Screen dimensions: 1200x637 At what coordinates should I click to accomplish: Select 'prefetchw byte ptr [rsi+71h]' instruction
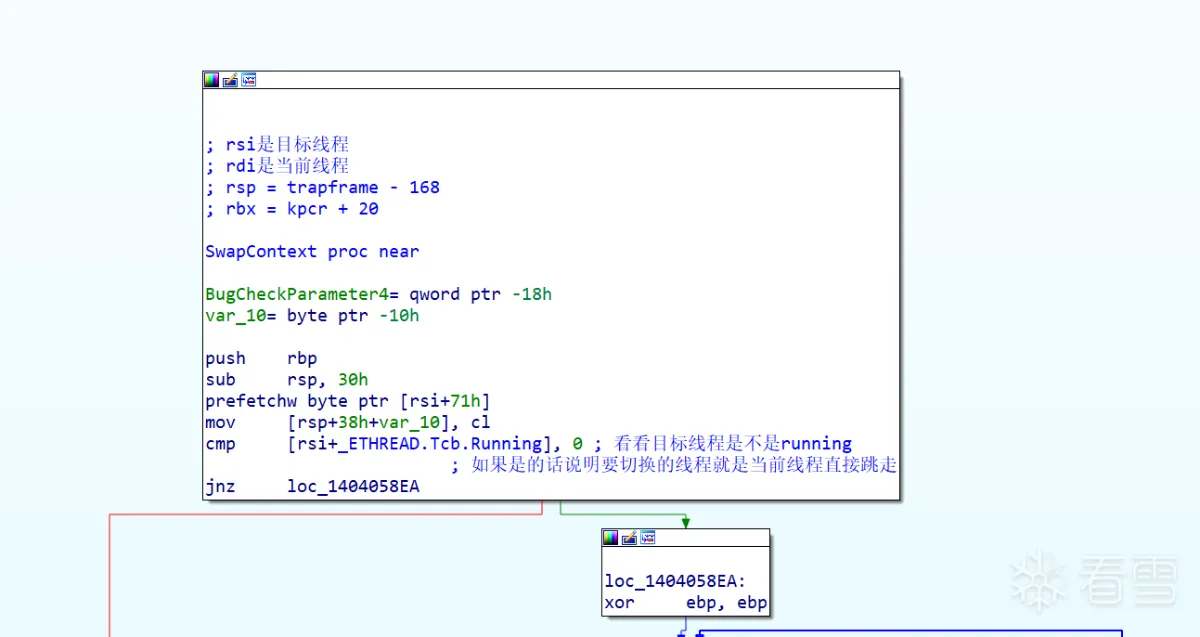(348, 401)
